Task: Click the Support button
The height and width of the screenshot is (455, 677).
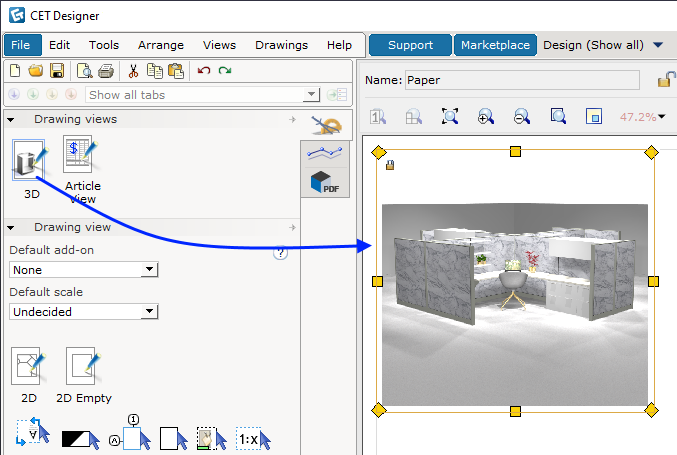Action: tap(410, 45)
